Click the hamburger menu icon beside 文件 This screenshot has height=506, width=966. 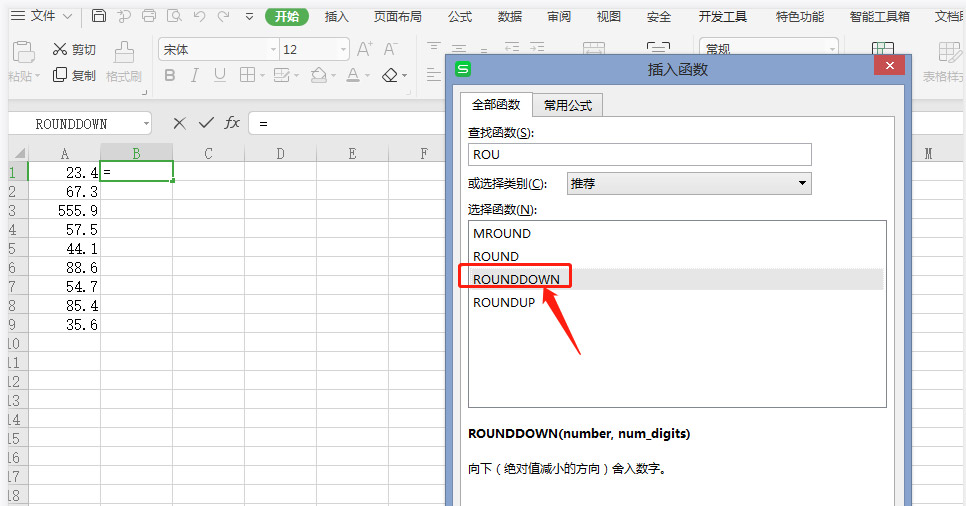pyautogui.click(x=18, y=15)
